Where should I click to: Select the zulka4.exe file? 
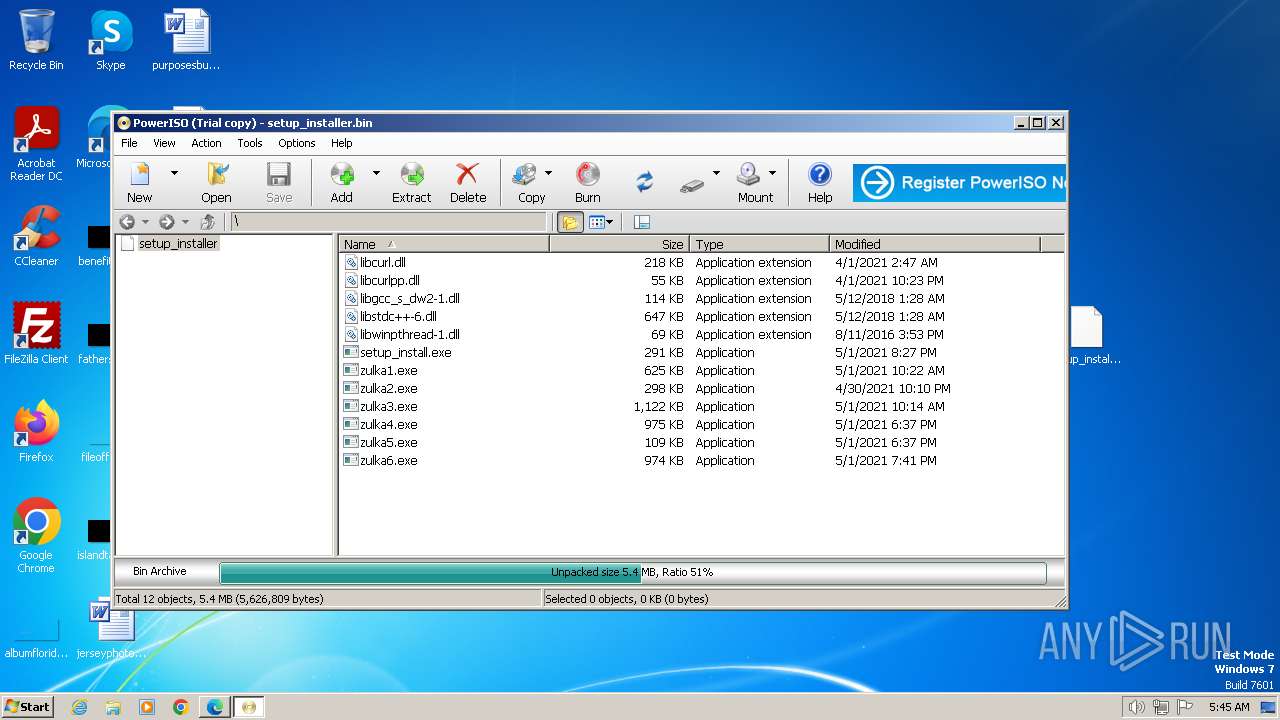click(x=389, y=424)
